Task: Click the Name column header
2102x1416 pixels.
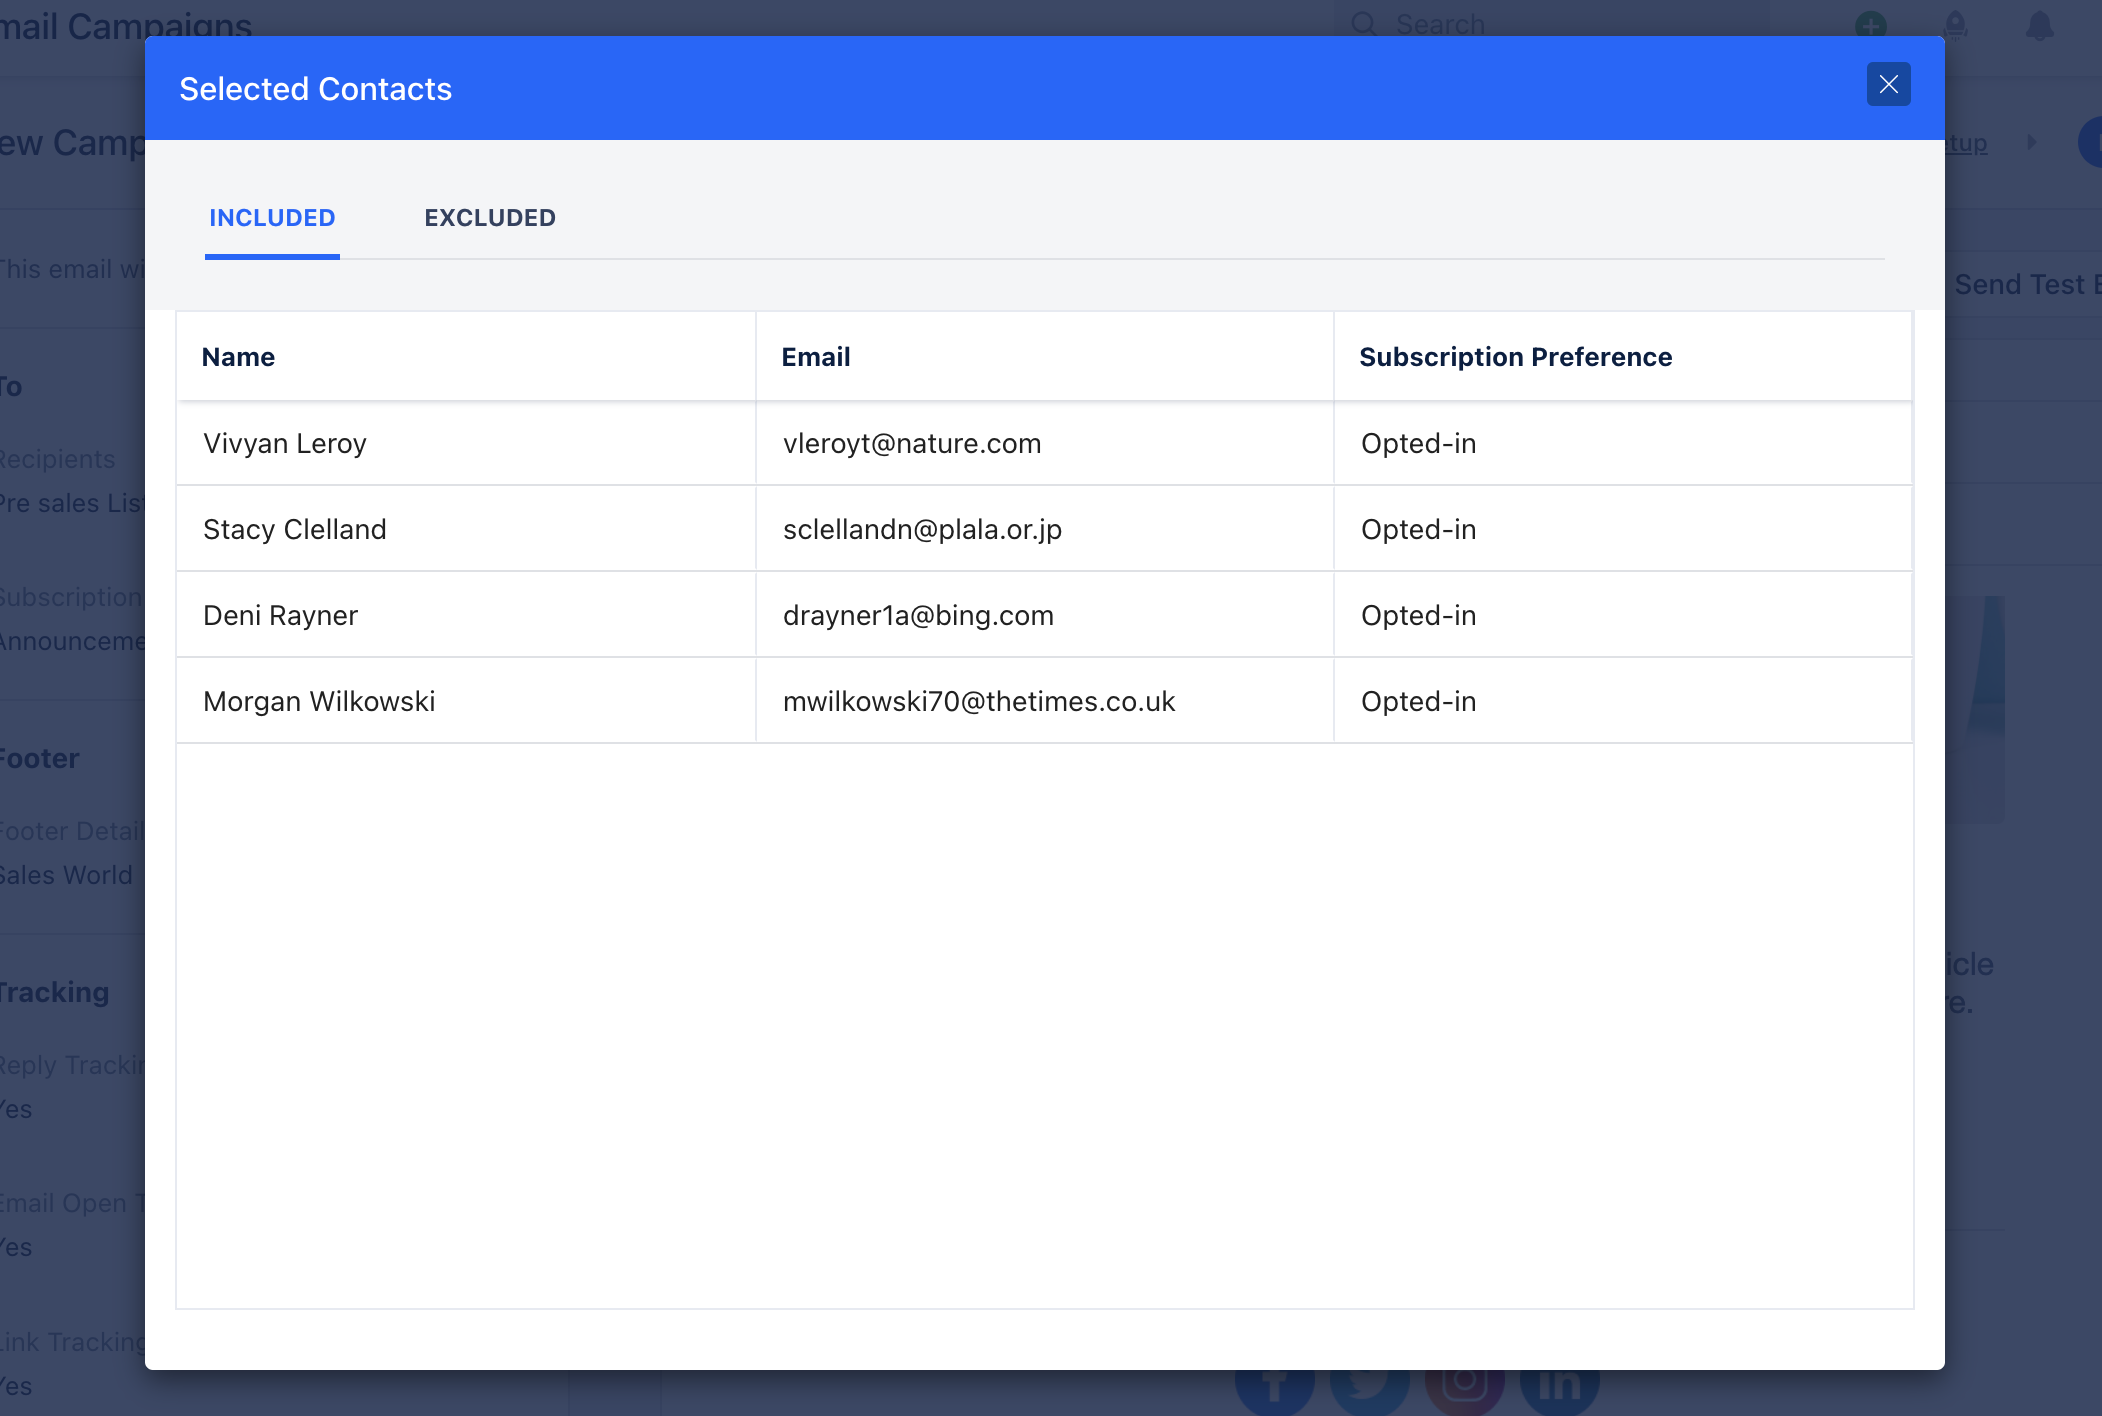Action: [238, 357]
